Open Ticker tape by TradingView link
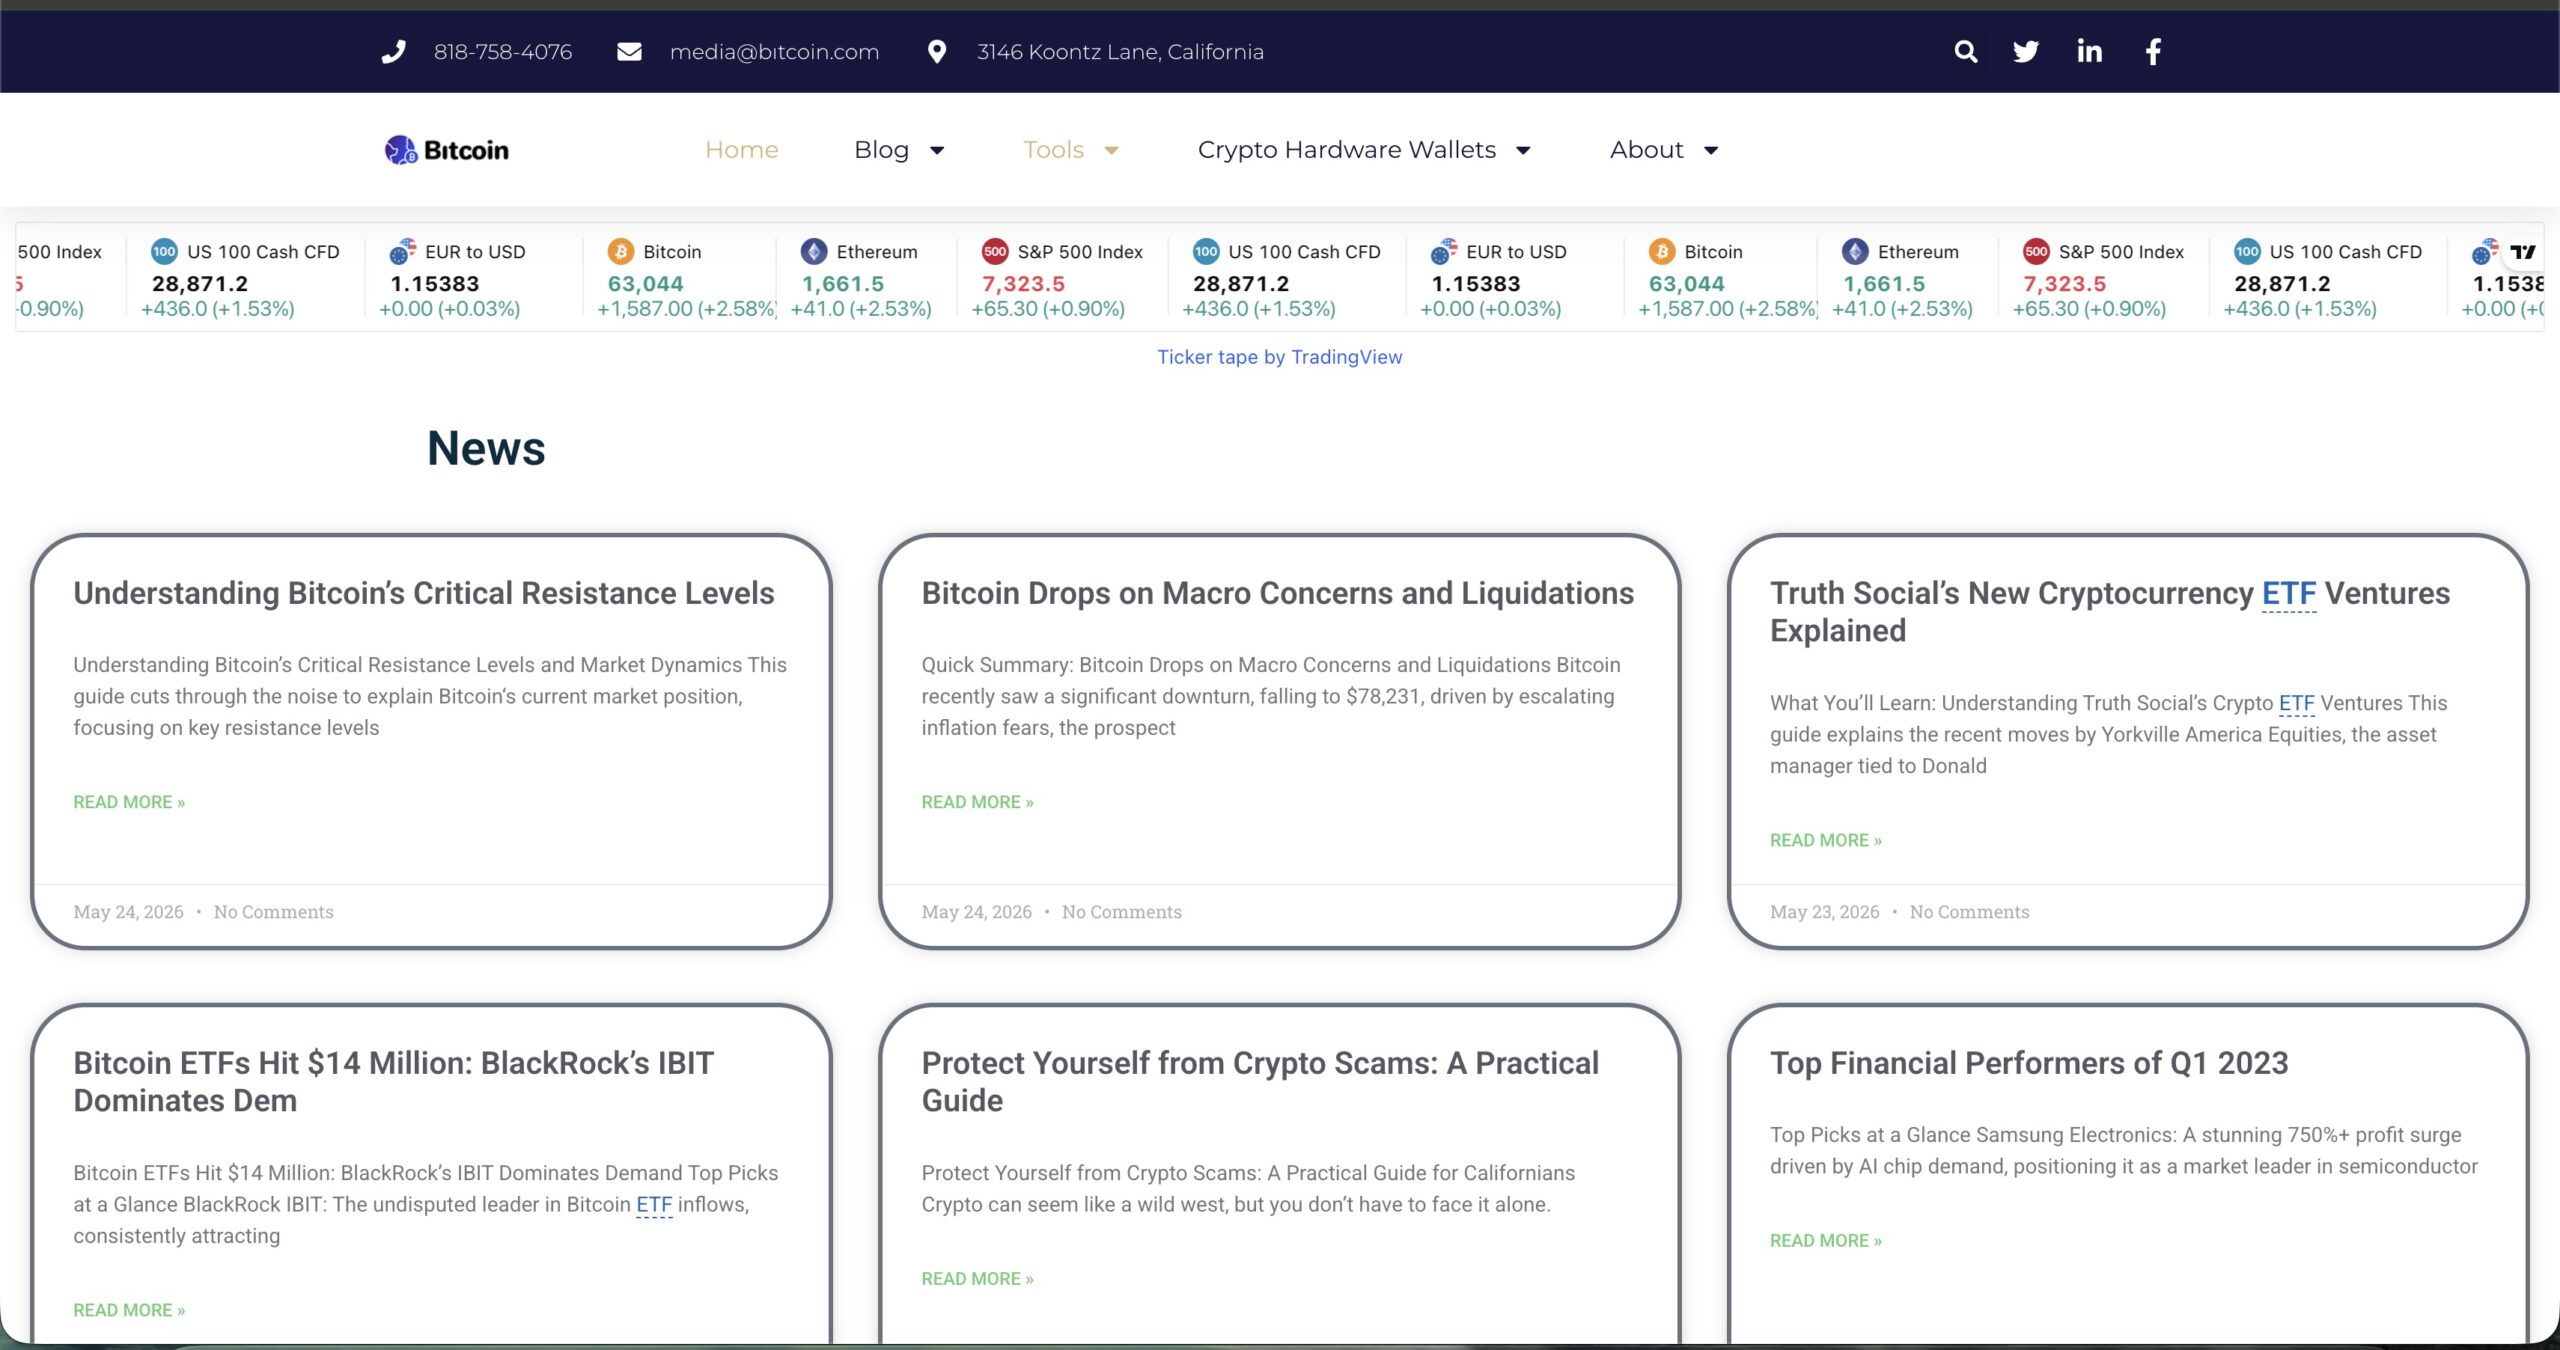Screen dimensions: 2560x1350 1280,357
